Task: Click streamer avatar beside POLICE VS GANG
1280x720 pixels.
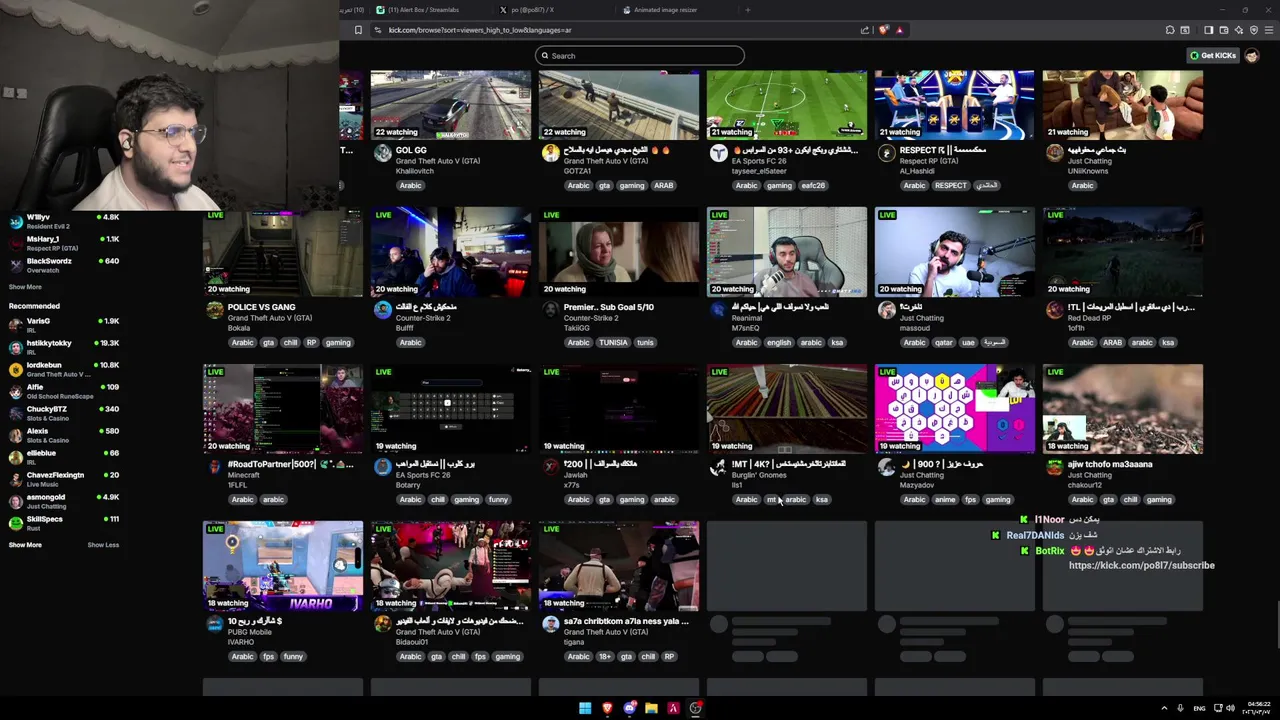Action: (x=215, y=310)
